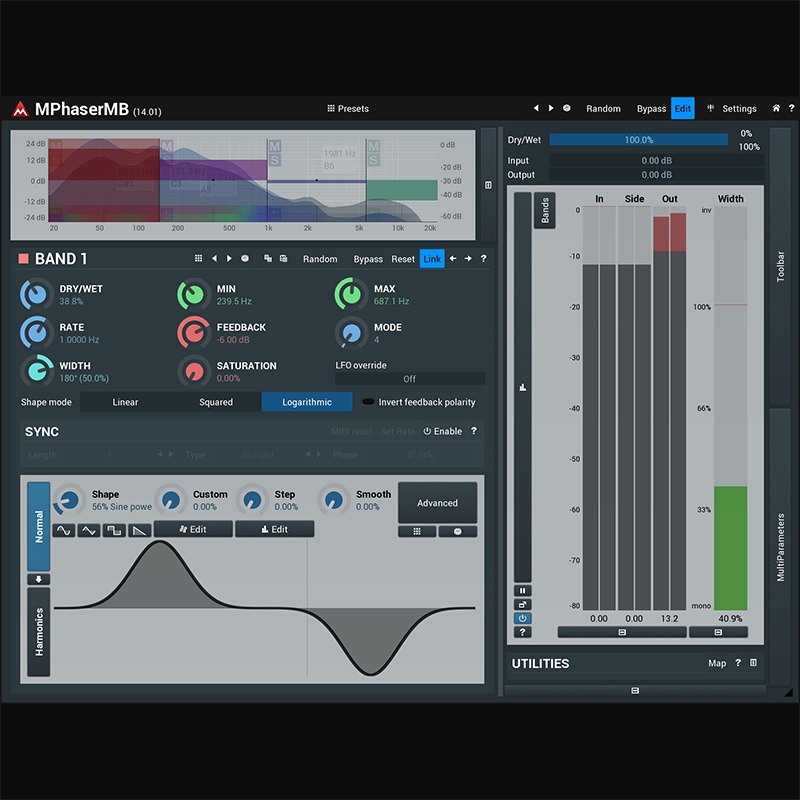800x800 pixels.
Task: Click the WIDTH knob
Action: click(x=37, y=371)
